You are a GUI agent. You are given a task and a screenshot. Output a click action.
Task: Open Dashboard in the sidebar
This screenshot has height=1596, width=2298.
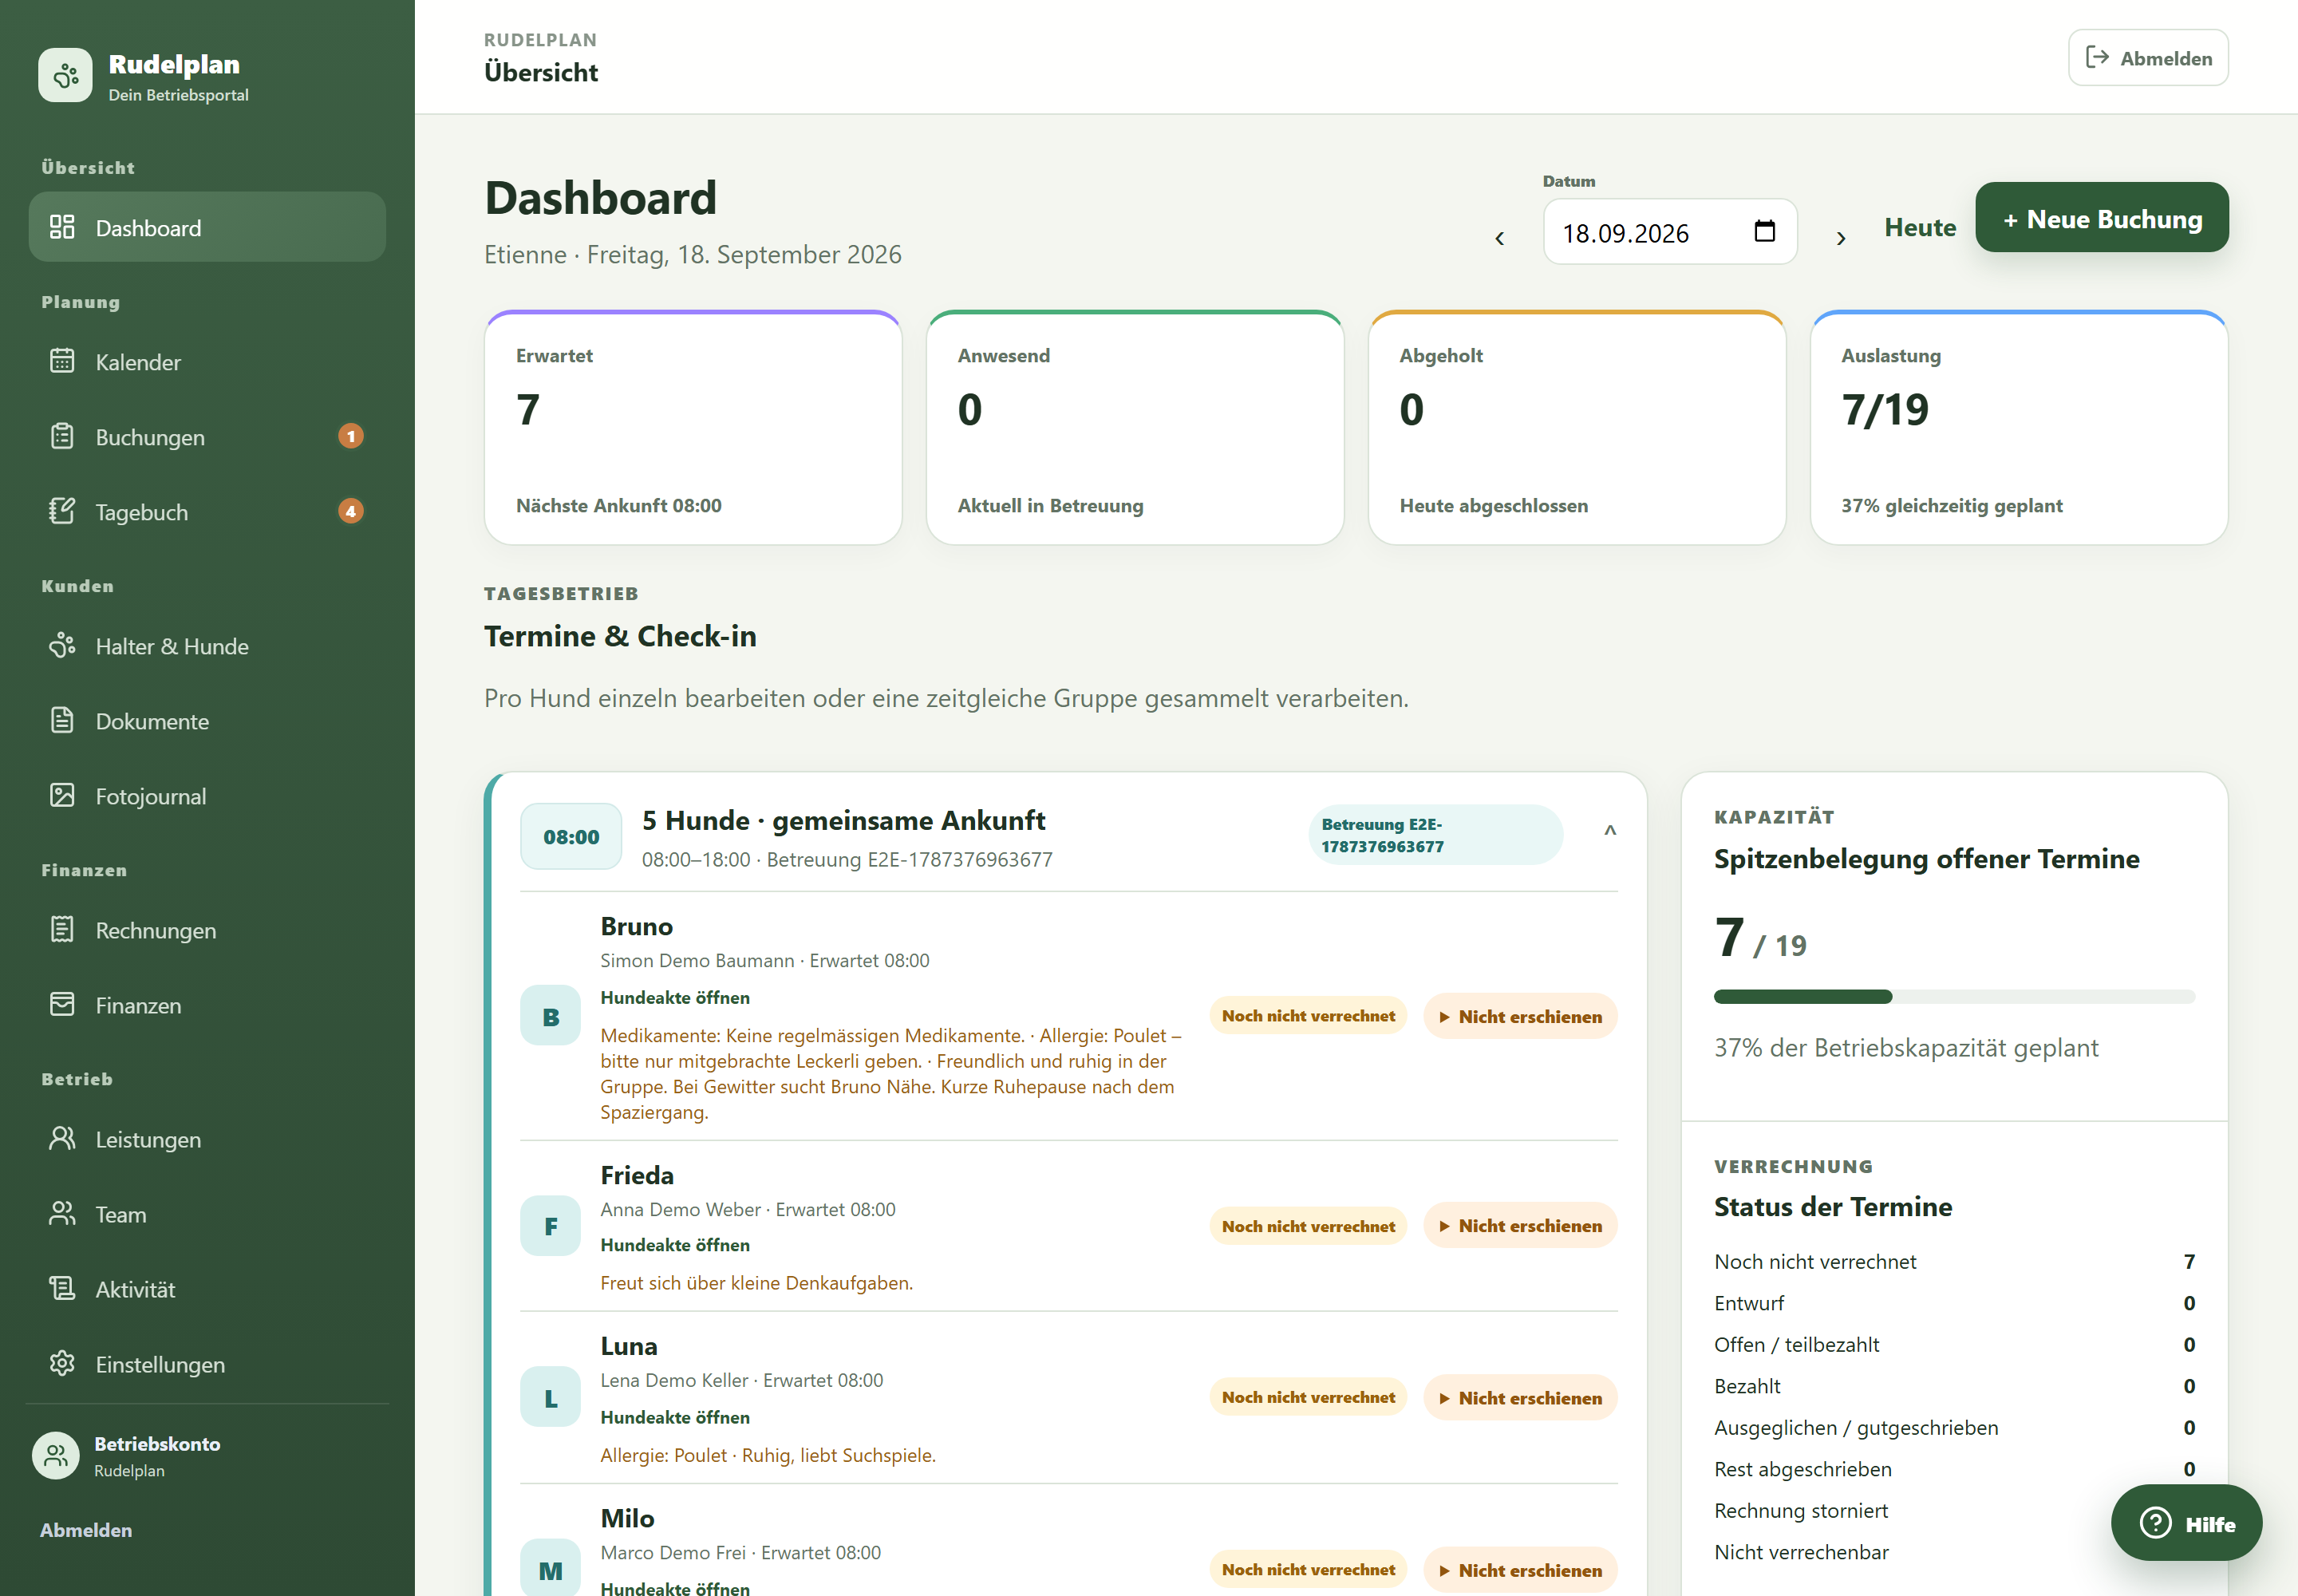point(207,227)
